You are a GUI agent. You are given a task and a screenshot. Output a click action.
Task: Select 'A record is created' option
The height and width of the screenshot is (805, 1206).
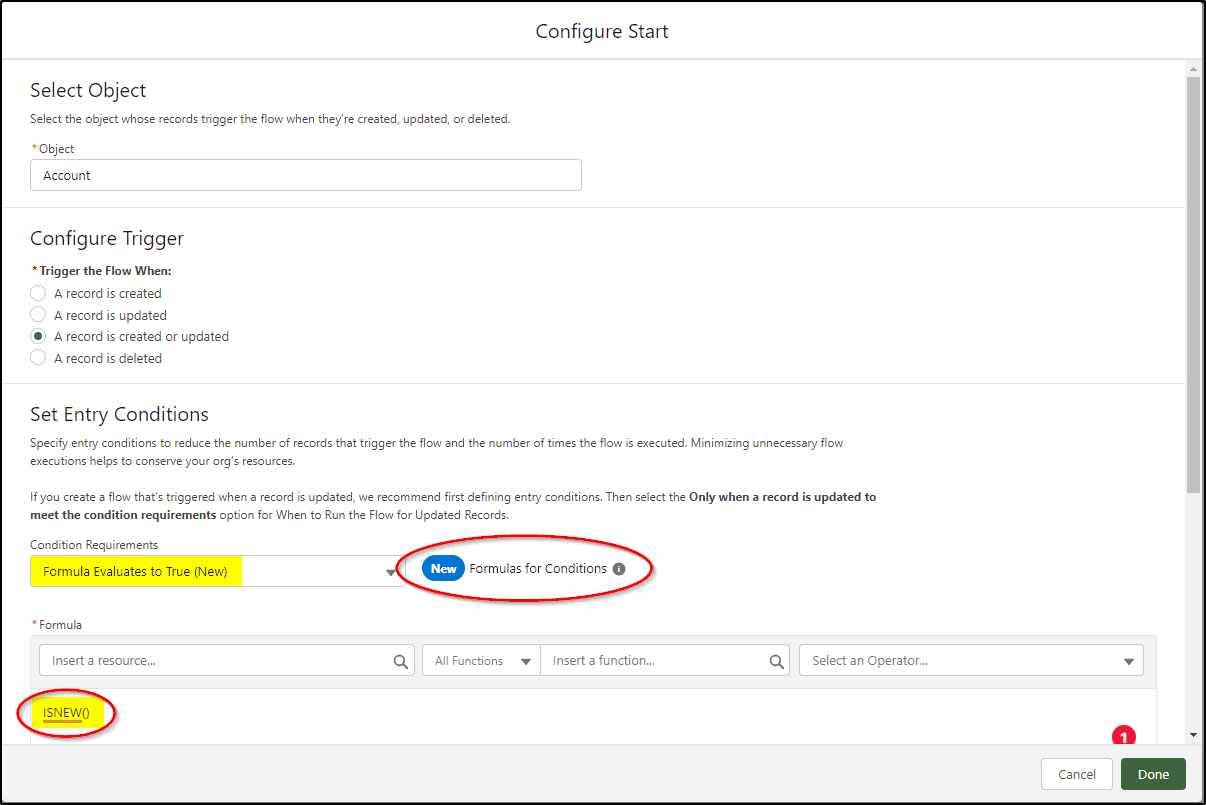(x=38, y=293)
